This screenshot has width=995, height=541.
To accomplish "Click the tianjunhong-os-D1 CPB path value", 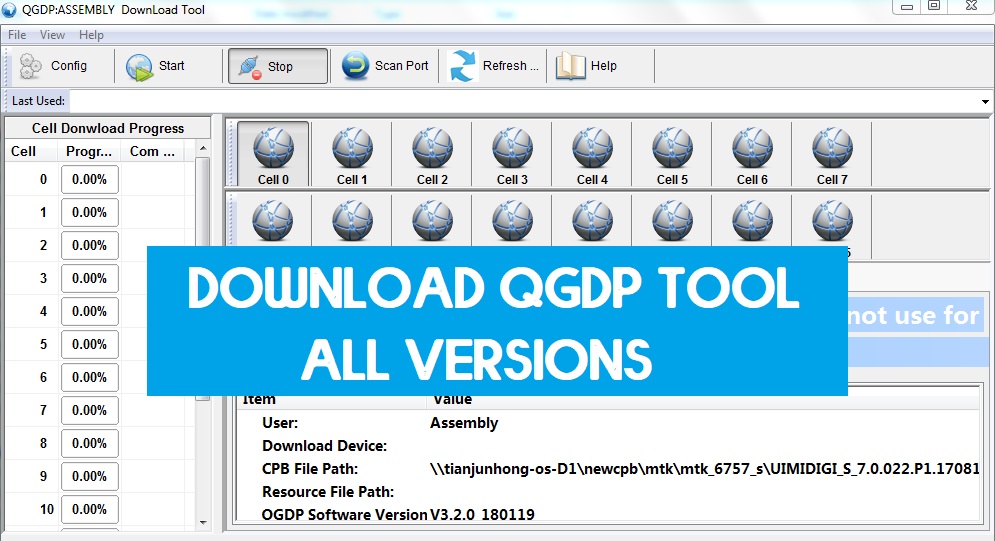I will pos(704,469).
